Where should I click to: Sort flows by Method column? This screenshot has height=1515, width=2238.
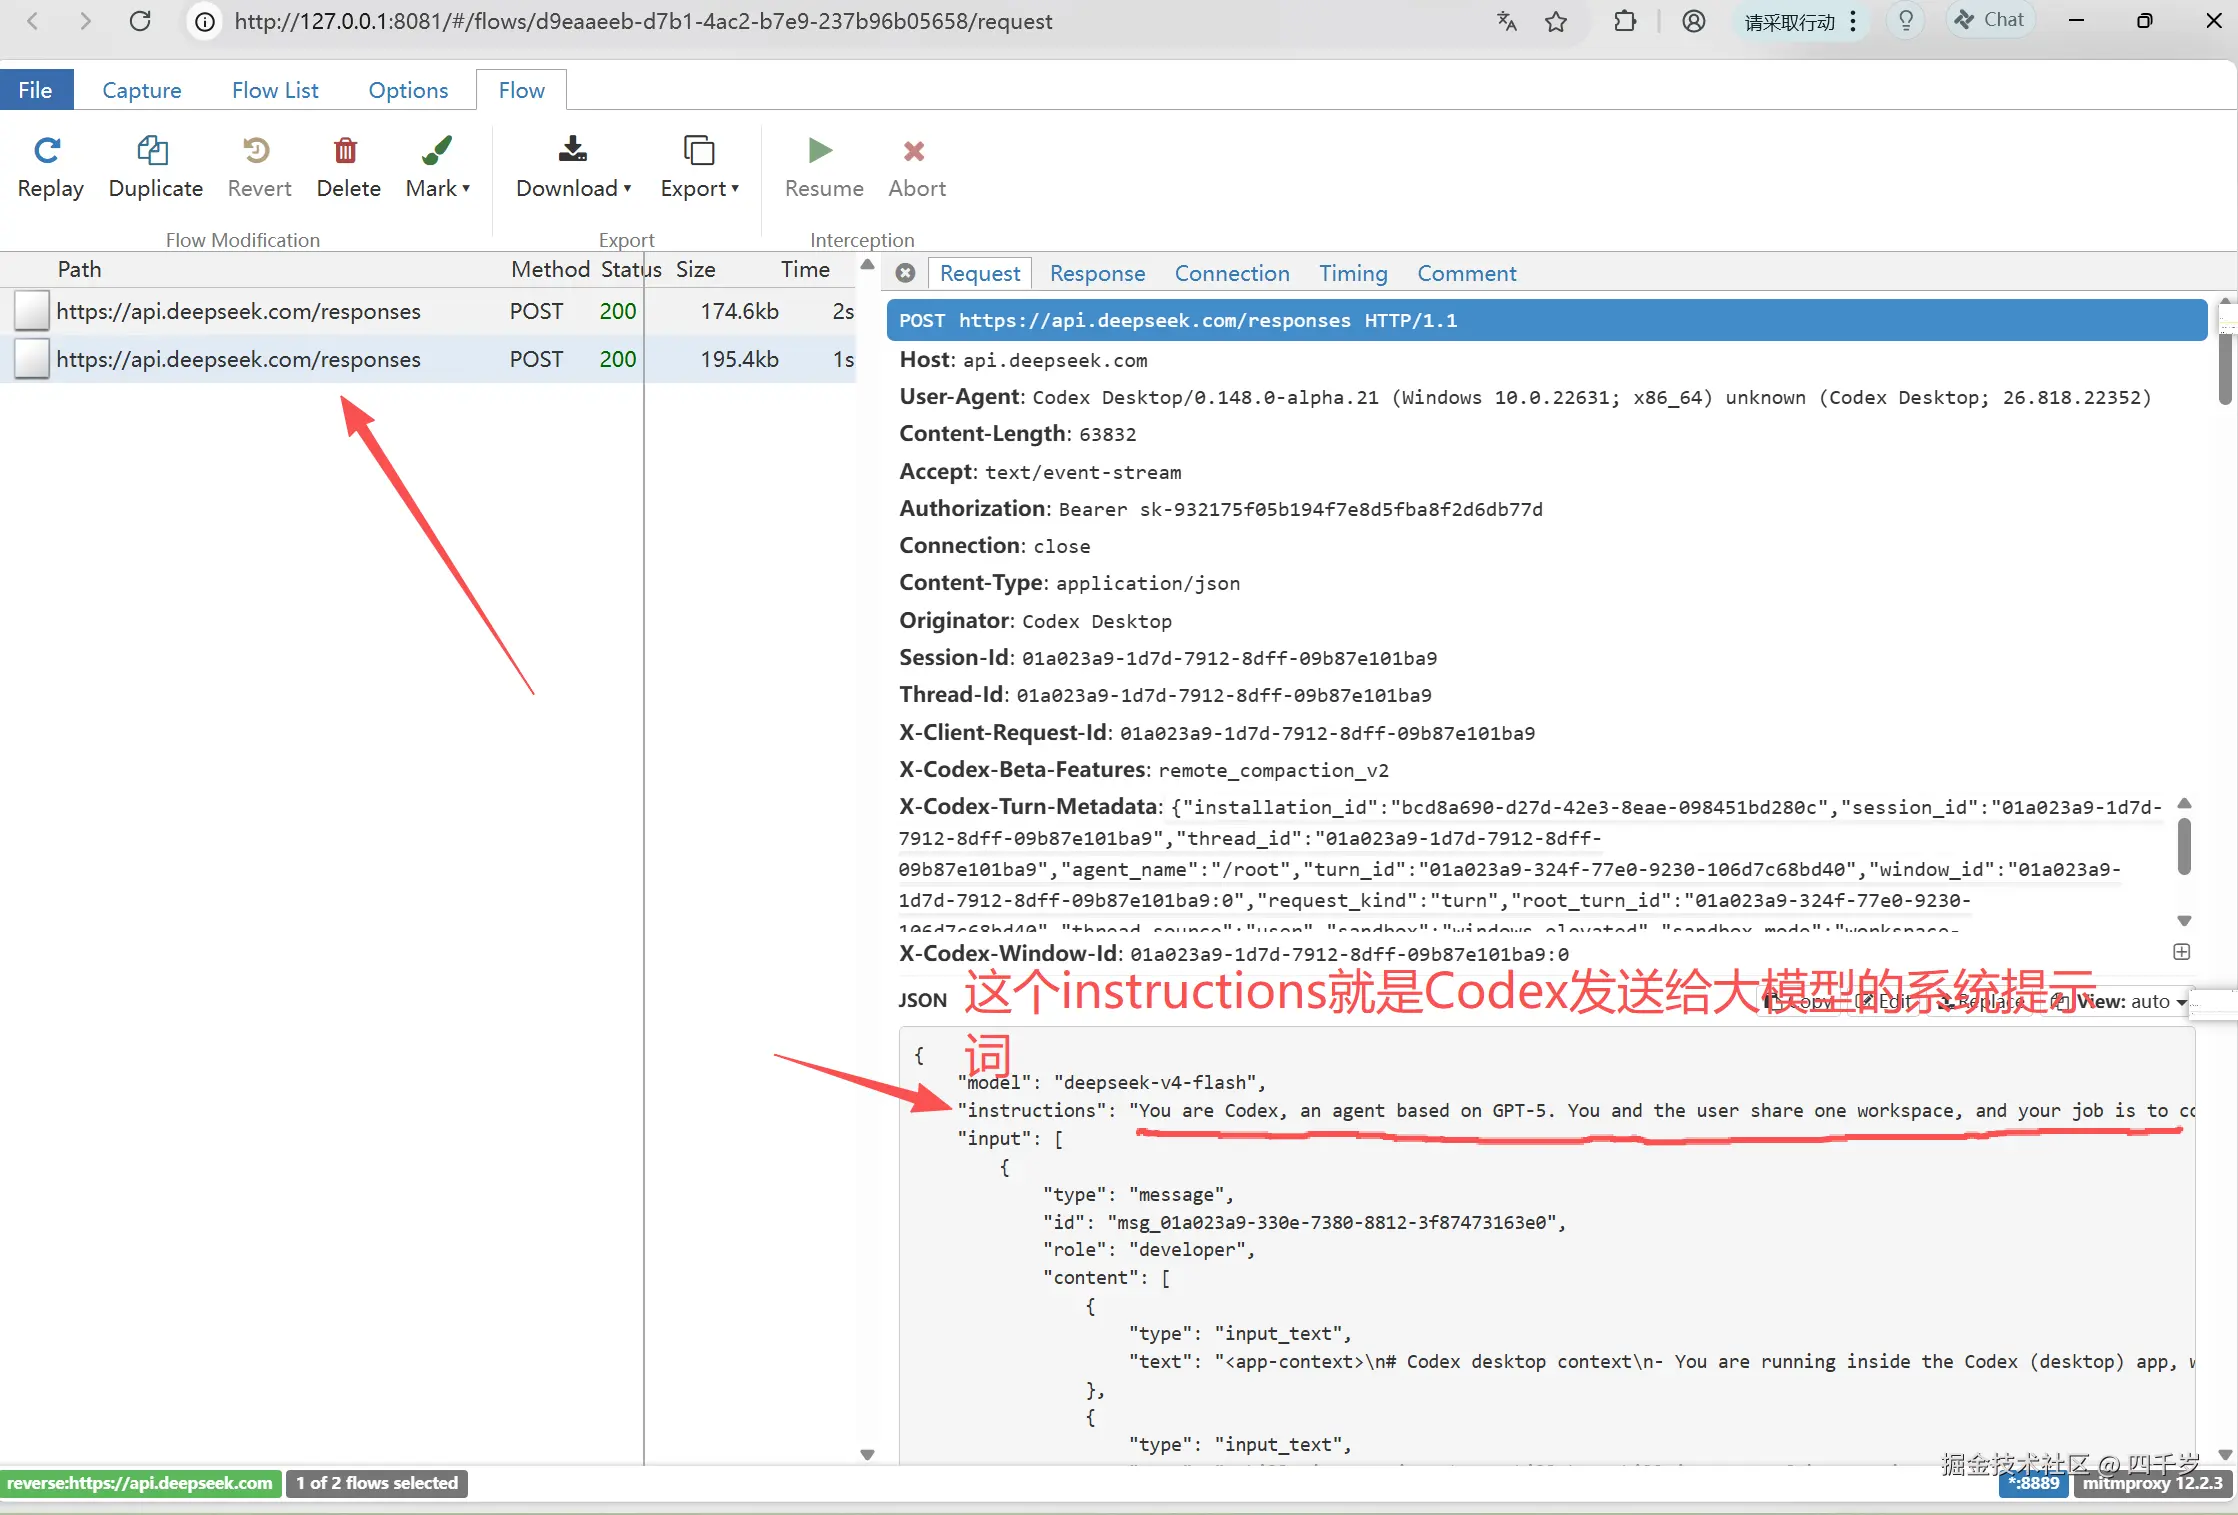[550, 269]
